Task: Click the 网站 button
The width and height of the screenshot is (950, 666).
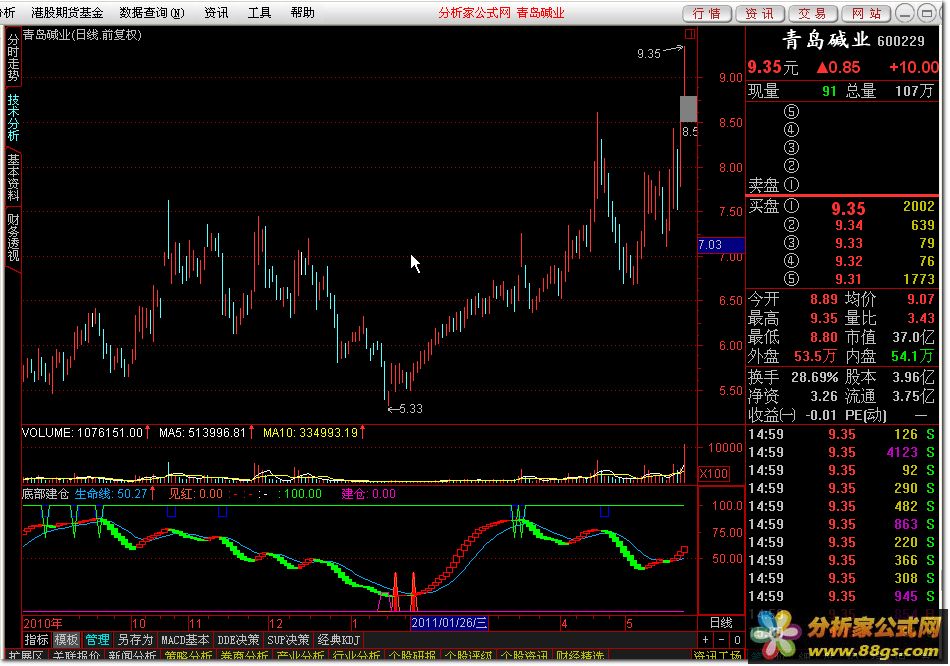Action: (x=866, y=13)
